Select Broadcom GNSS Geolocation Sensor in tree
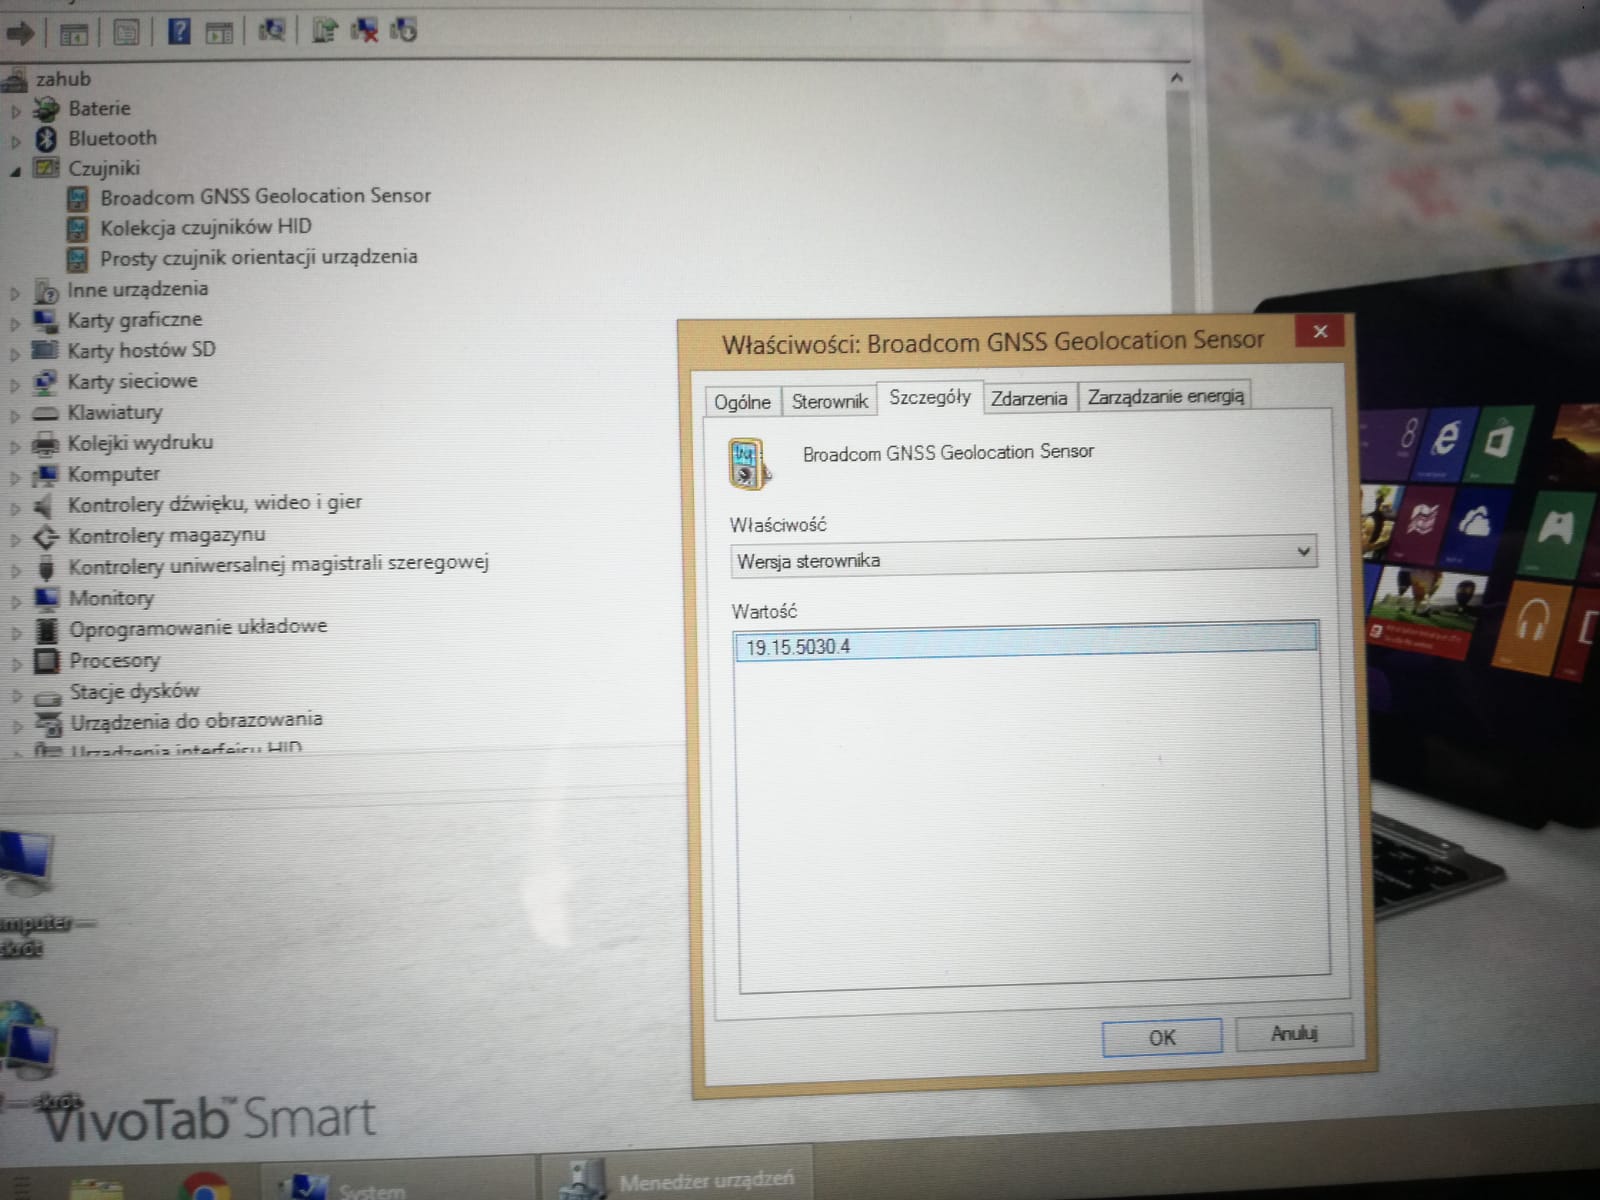1600x1200 pixels. tap(265, 196)
